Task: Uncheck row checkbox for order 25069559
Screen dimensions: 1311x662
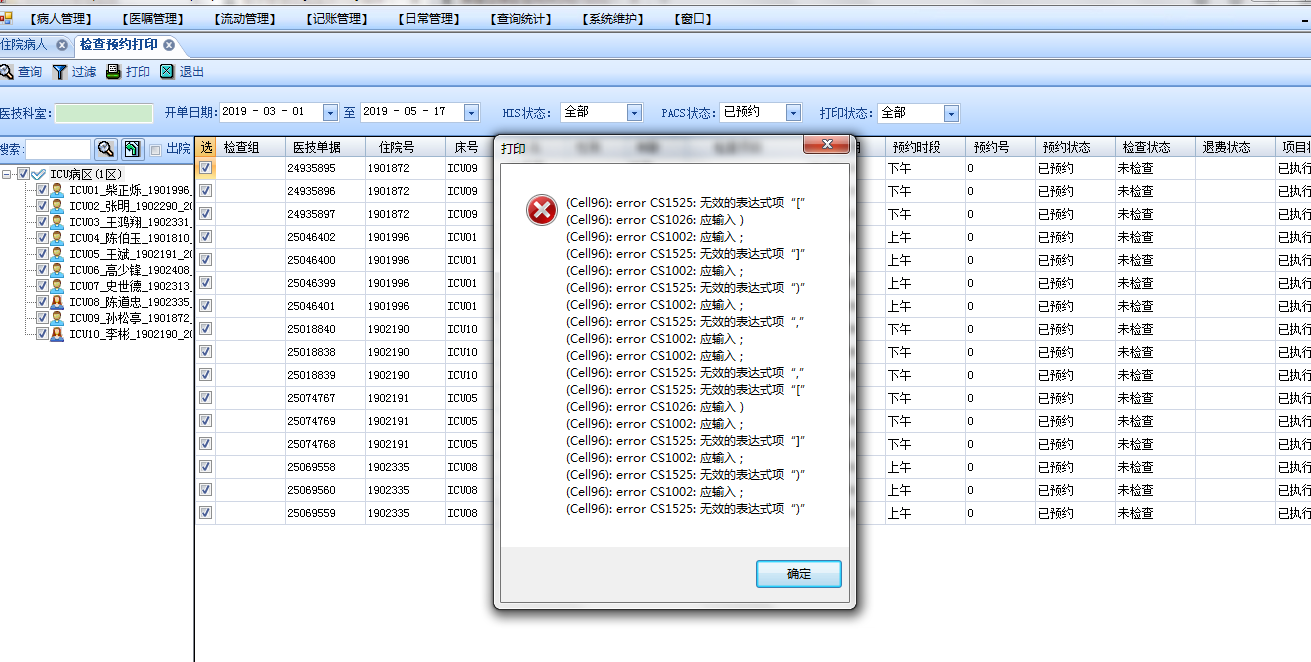Action: (x=205, y=513)
